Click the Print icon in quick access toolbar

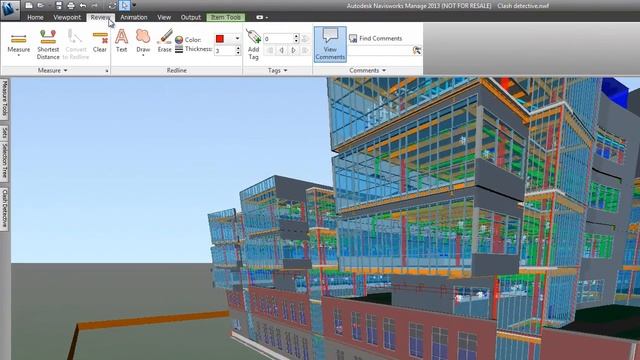pos(71,6)
